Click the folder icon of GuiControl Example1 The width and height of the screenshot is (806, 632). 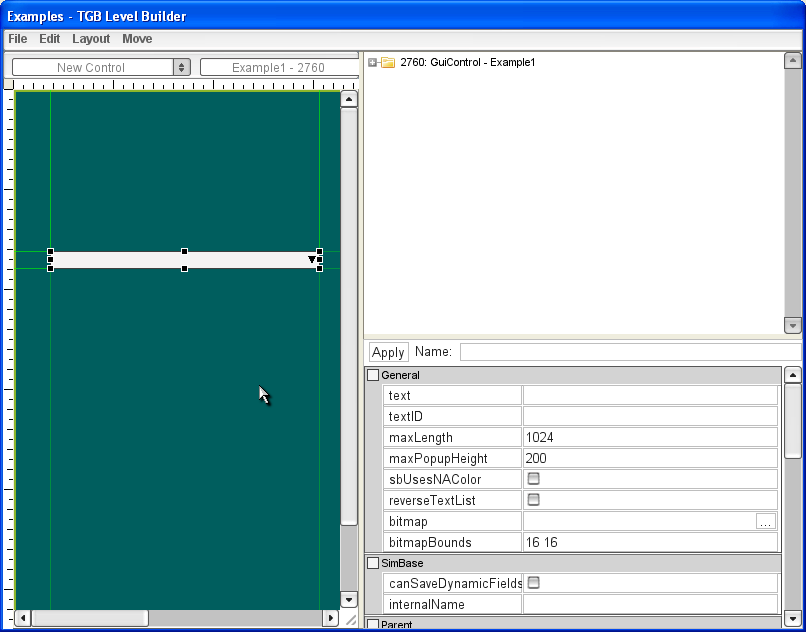pos(388,62)
